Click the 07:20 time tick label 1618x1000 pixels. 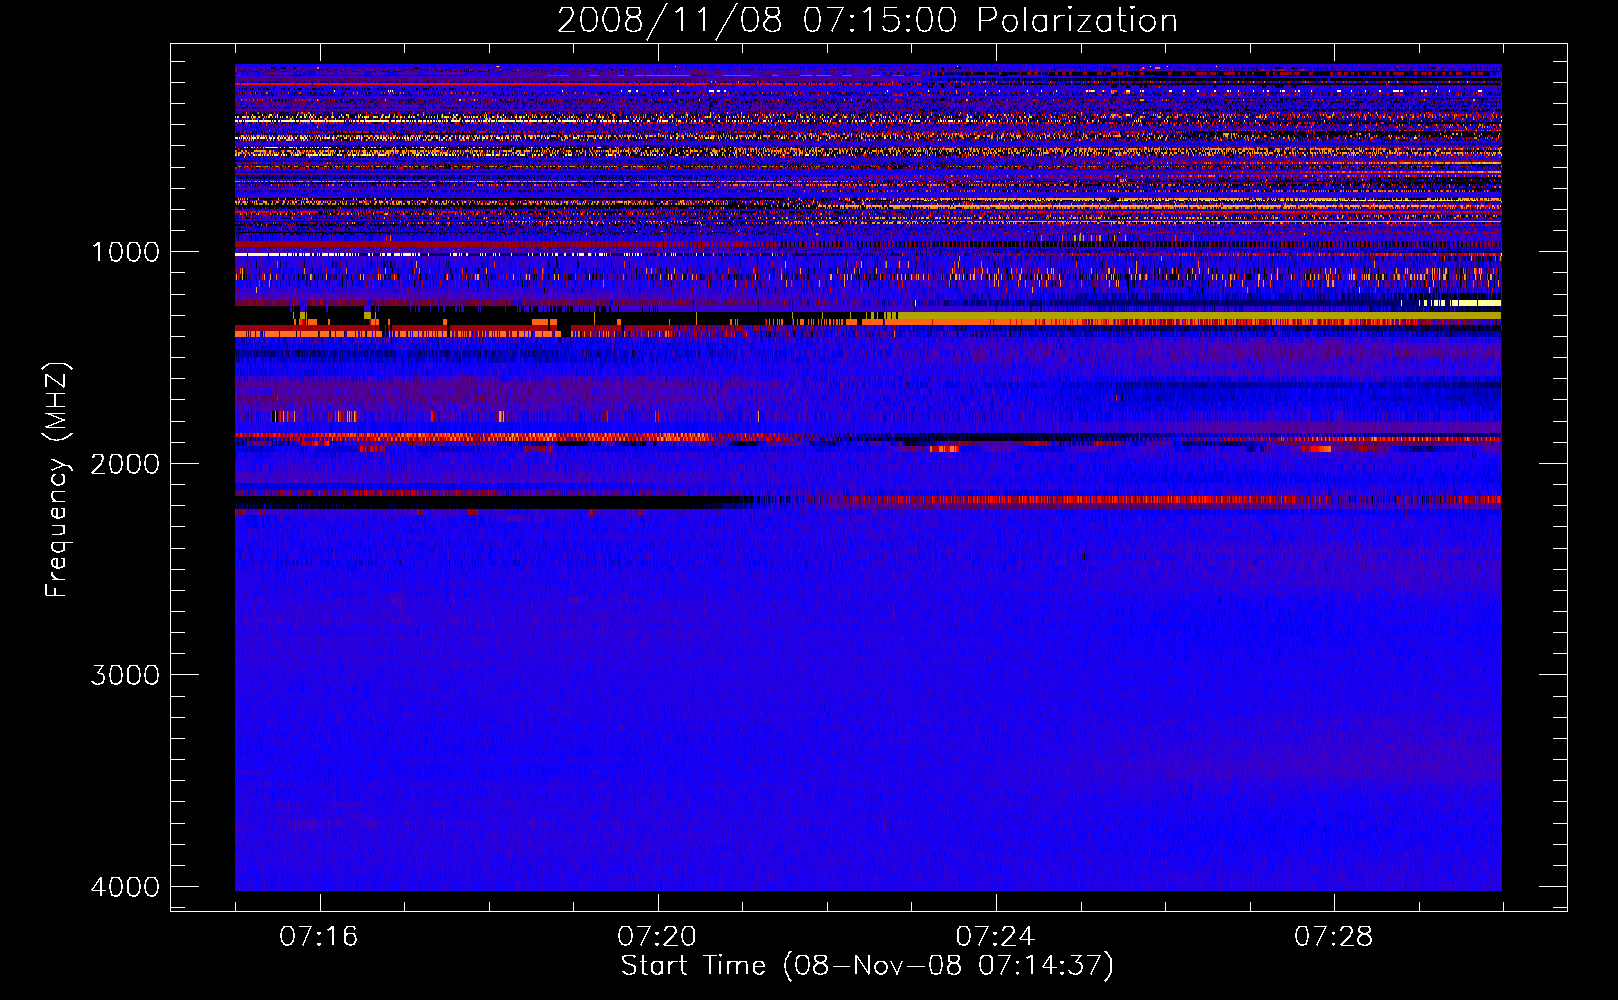pyautogui.click(x=657, y=937)
